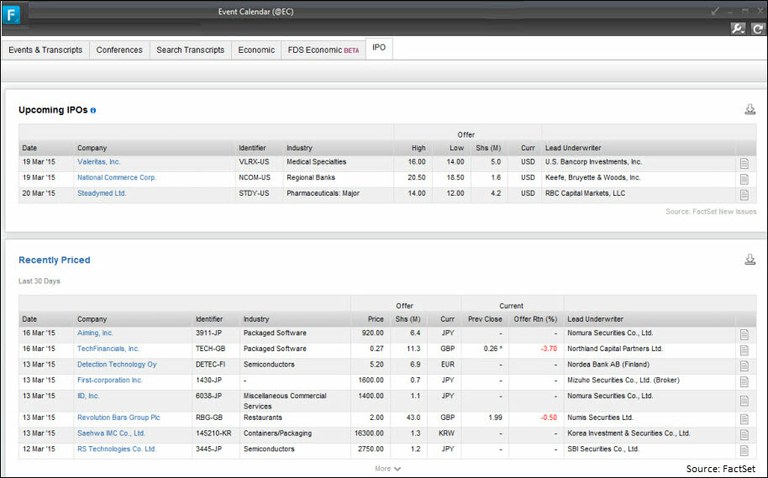Go to Search Transcripts tab
768x478 pixels.
(190, 50)
